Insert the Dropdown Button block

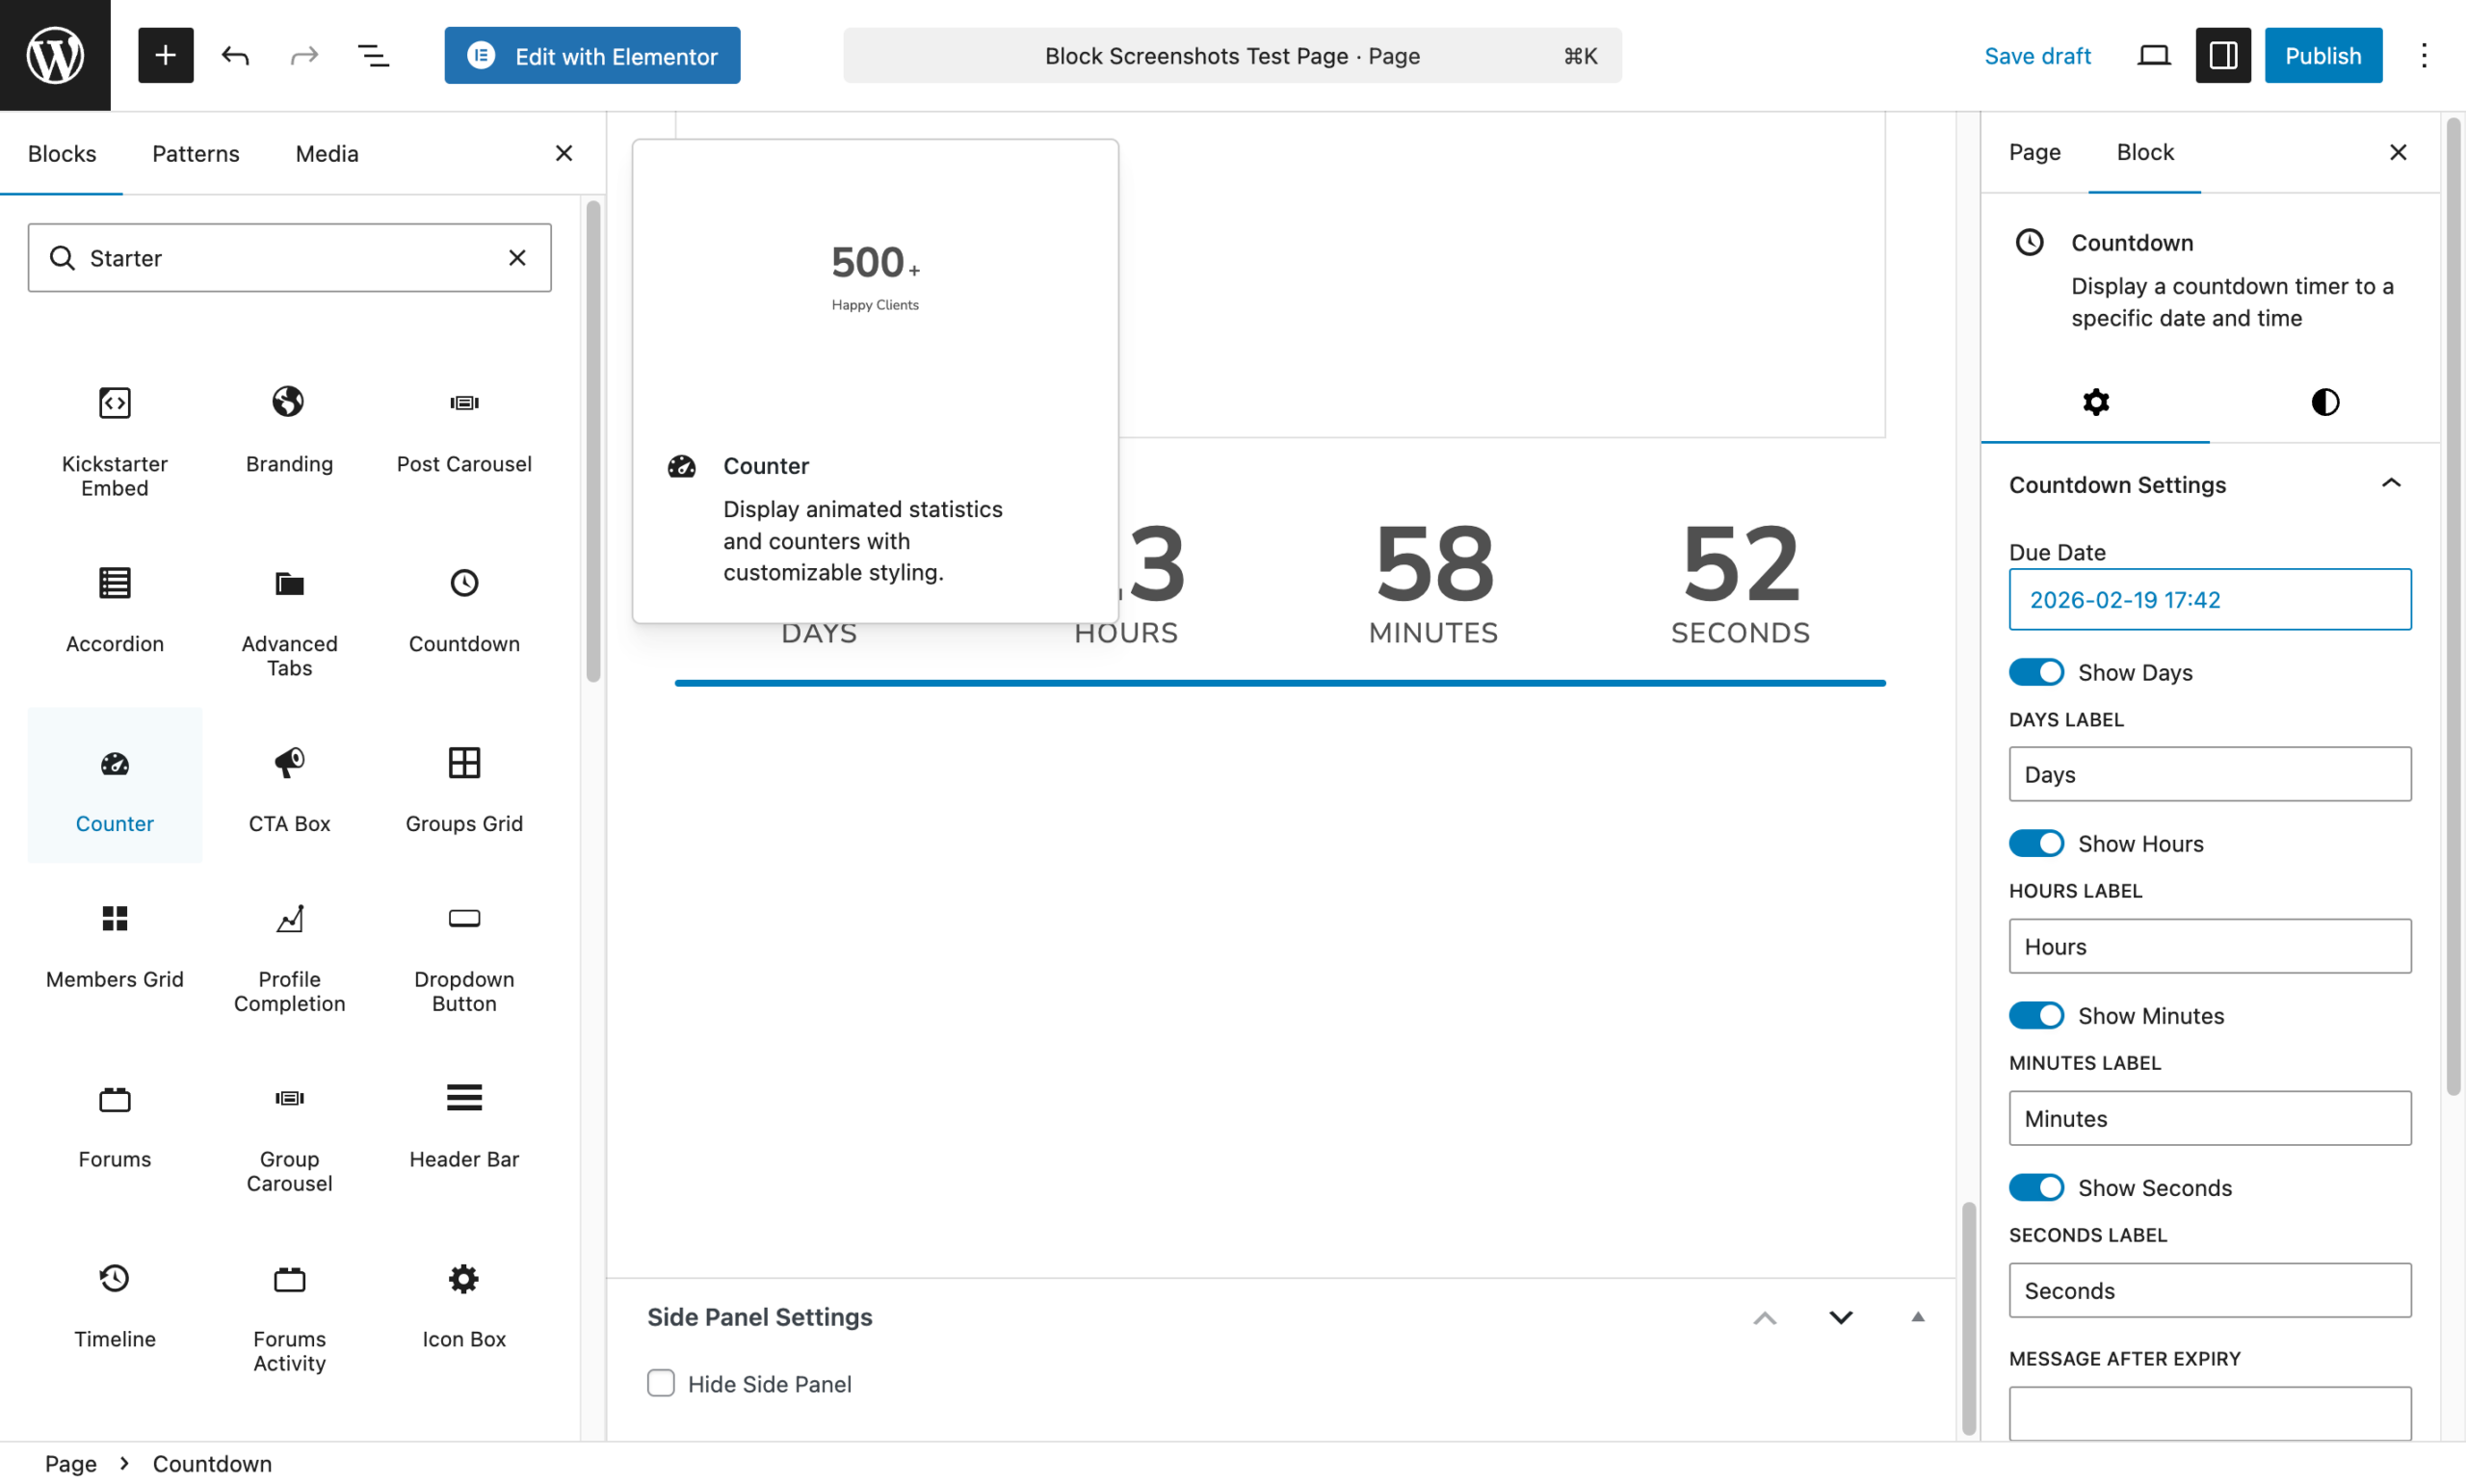tap(464, 956)
